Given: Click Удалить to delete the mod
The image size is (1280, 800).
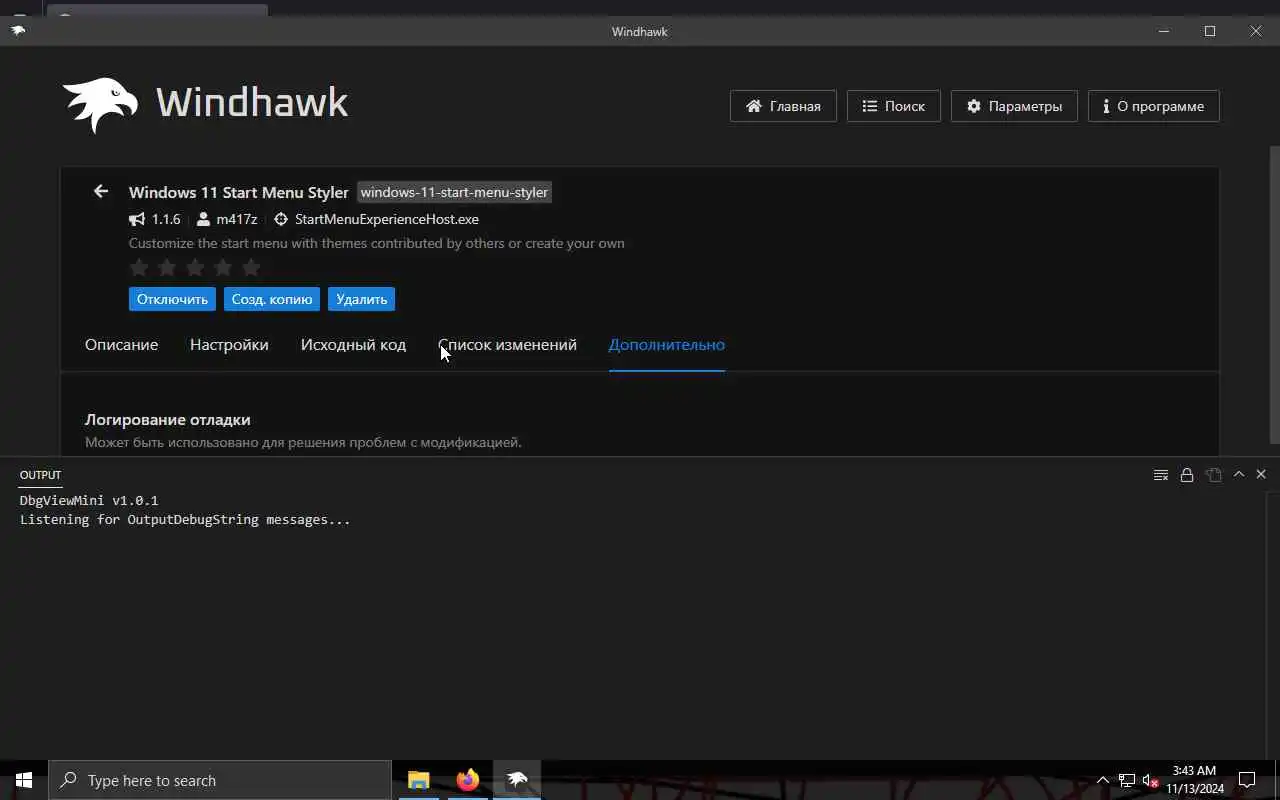Looking at the screenshot, I should 361,299.
